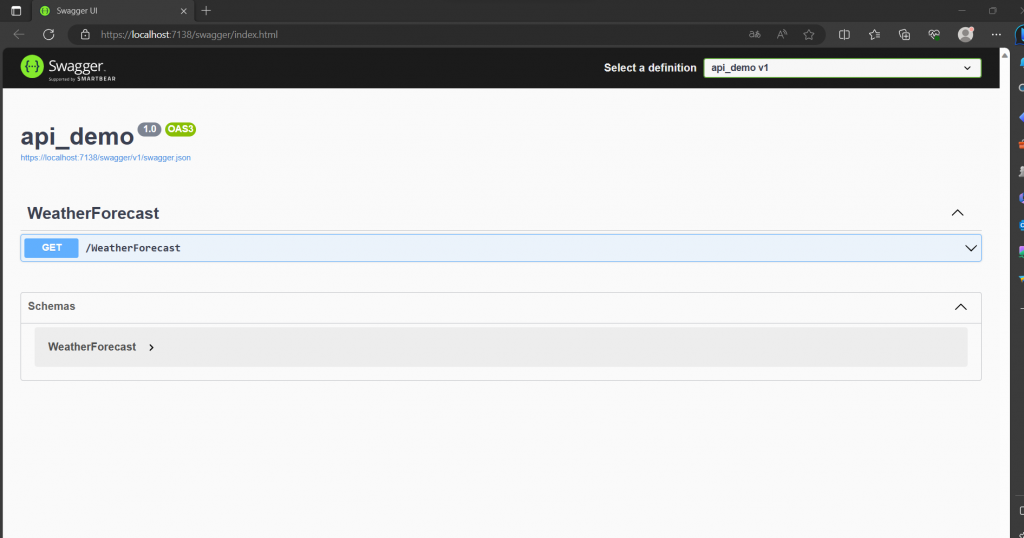Open the swagger.json link
The width and height of the screenshot is (1024, 538).
(x=106, y=157)
